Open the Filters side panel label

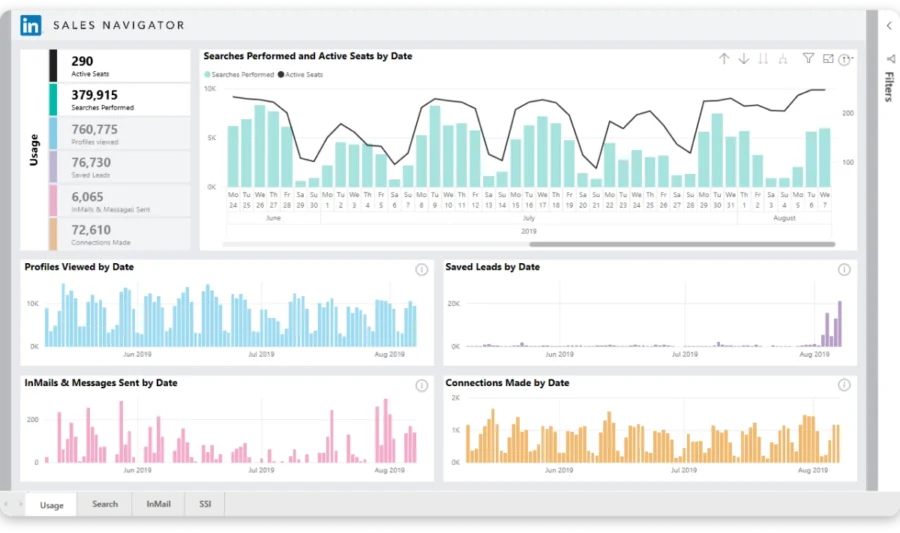(889, 86)
